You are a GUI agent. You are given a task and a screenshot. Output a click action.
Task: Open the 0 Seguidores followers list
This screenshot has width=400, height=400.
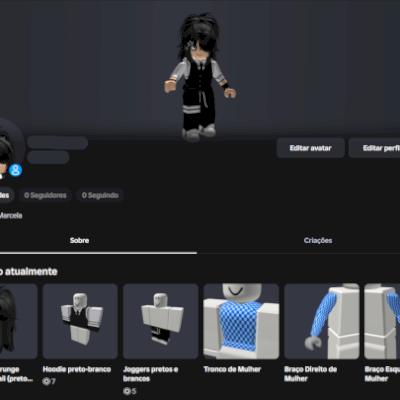click(45, 195)
